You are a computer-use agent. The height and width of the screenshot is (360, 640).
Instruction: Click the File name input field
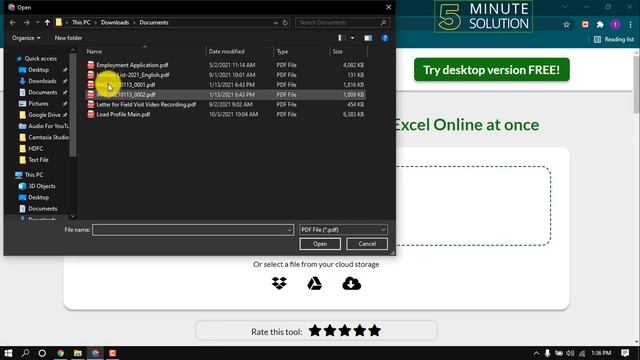[x=193, y=230]
